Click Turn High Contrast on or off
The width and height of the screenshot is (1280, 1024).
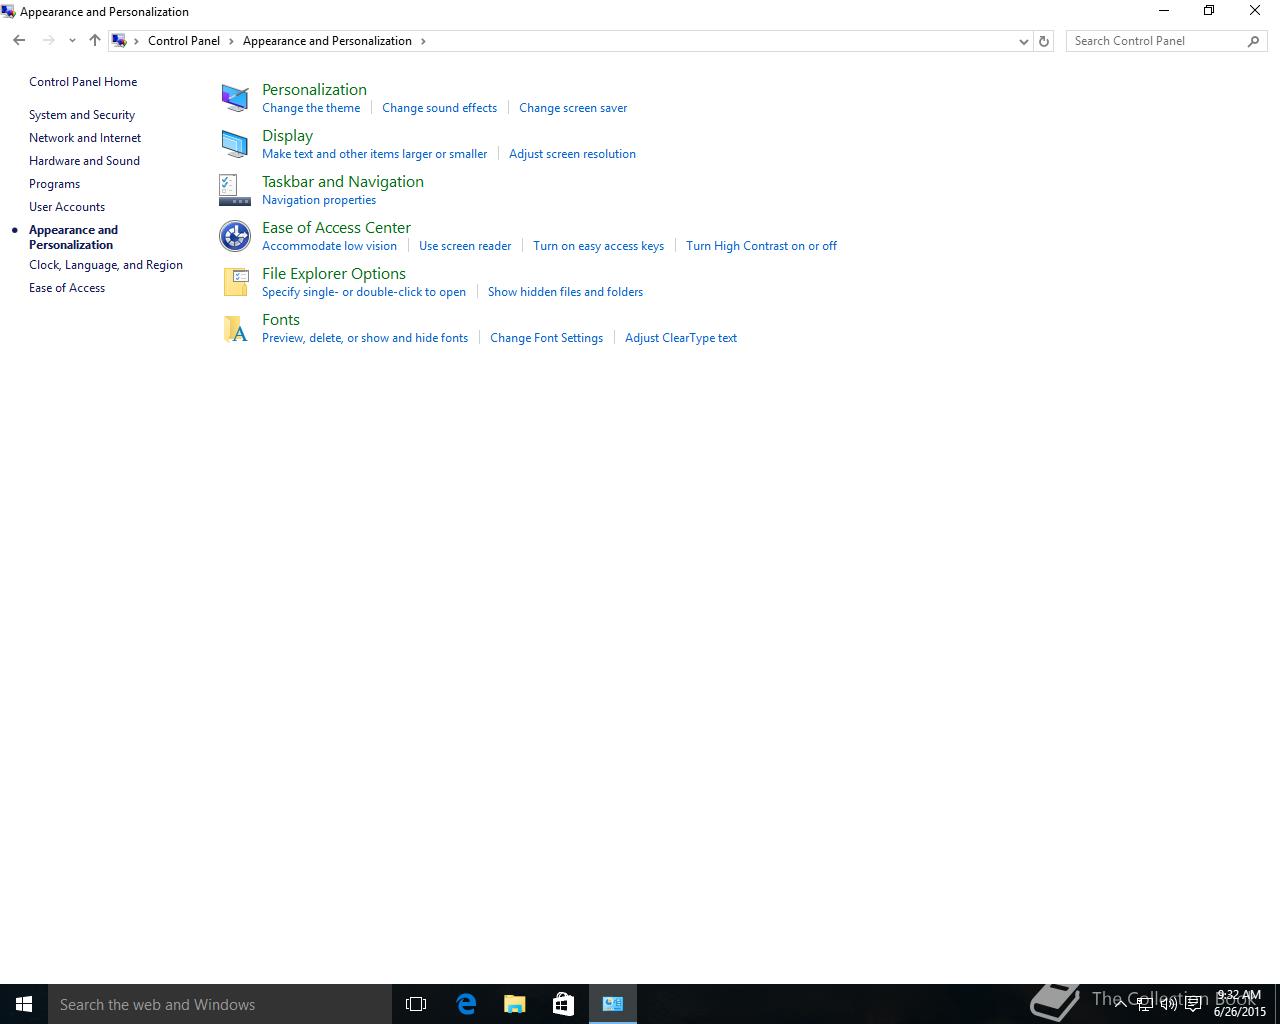coord(761,246)
